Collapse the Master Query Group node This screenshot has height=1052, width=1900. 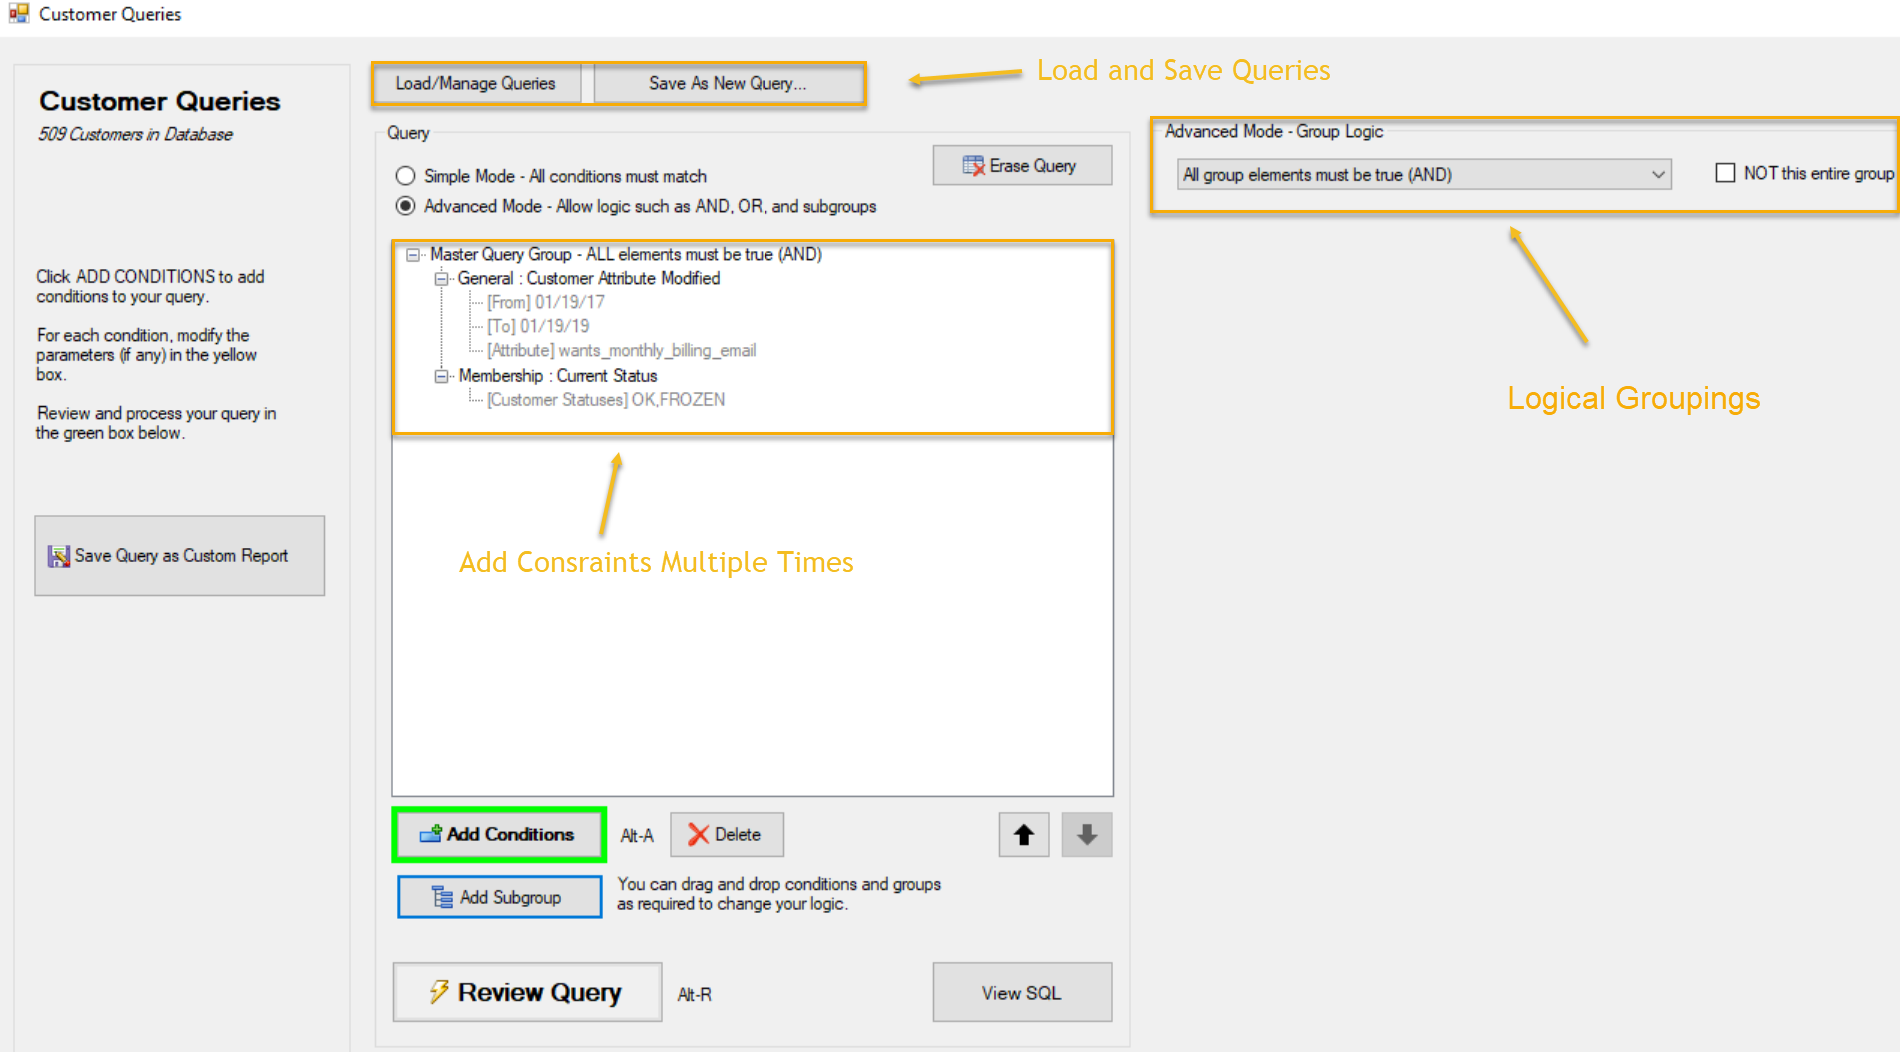pyautogui.click(x=412, y=255)
